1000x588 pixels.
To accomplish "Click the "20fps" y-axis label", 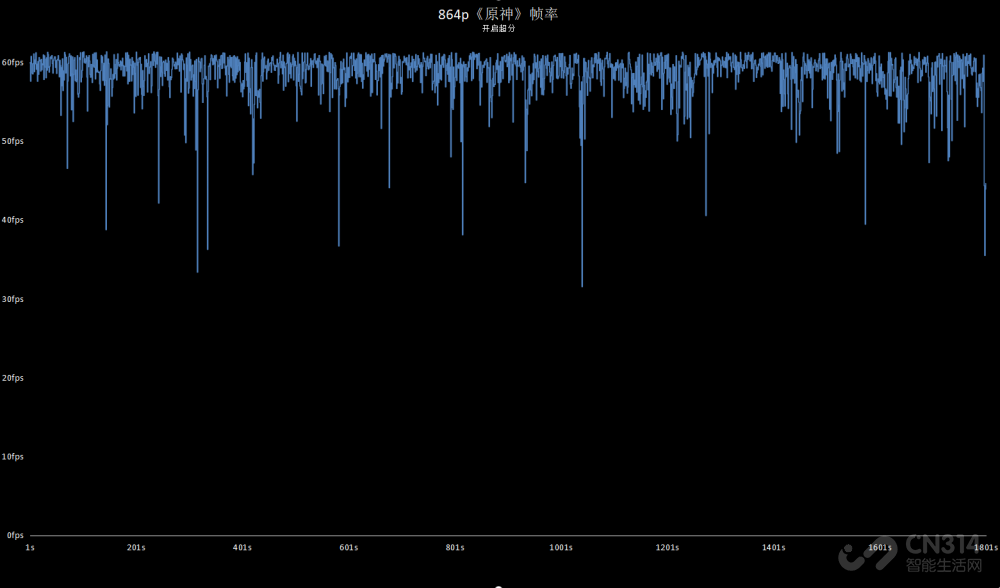I will (x=13, y=378).
